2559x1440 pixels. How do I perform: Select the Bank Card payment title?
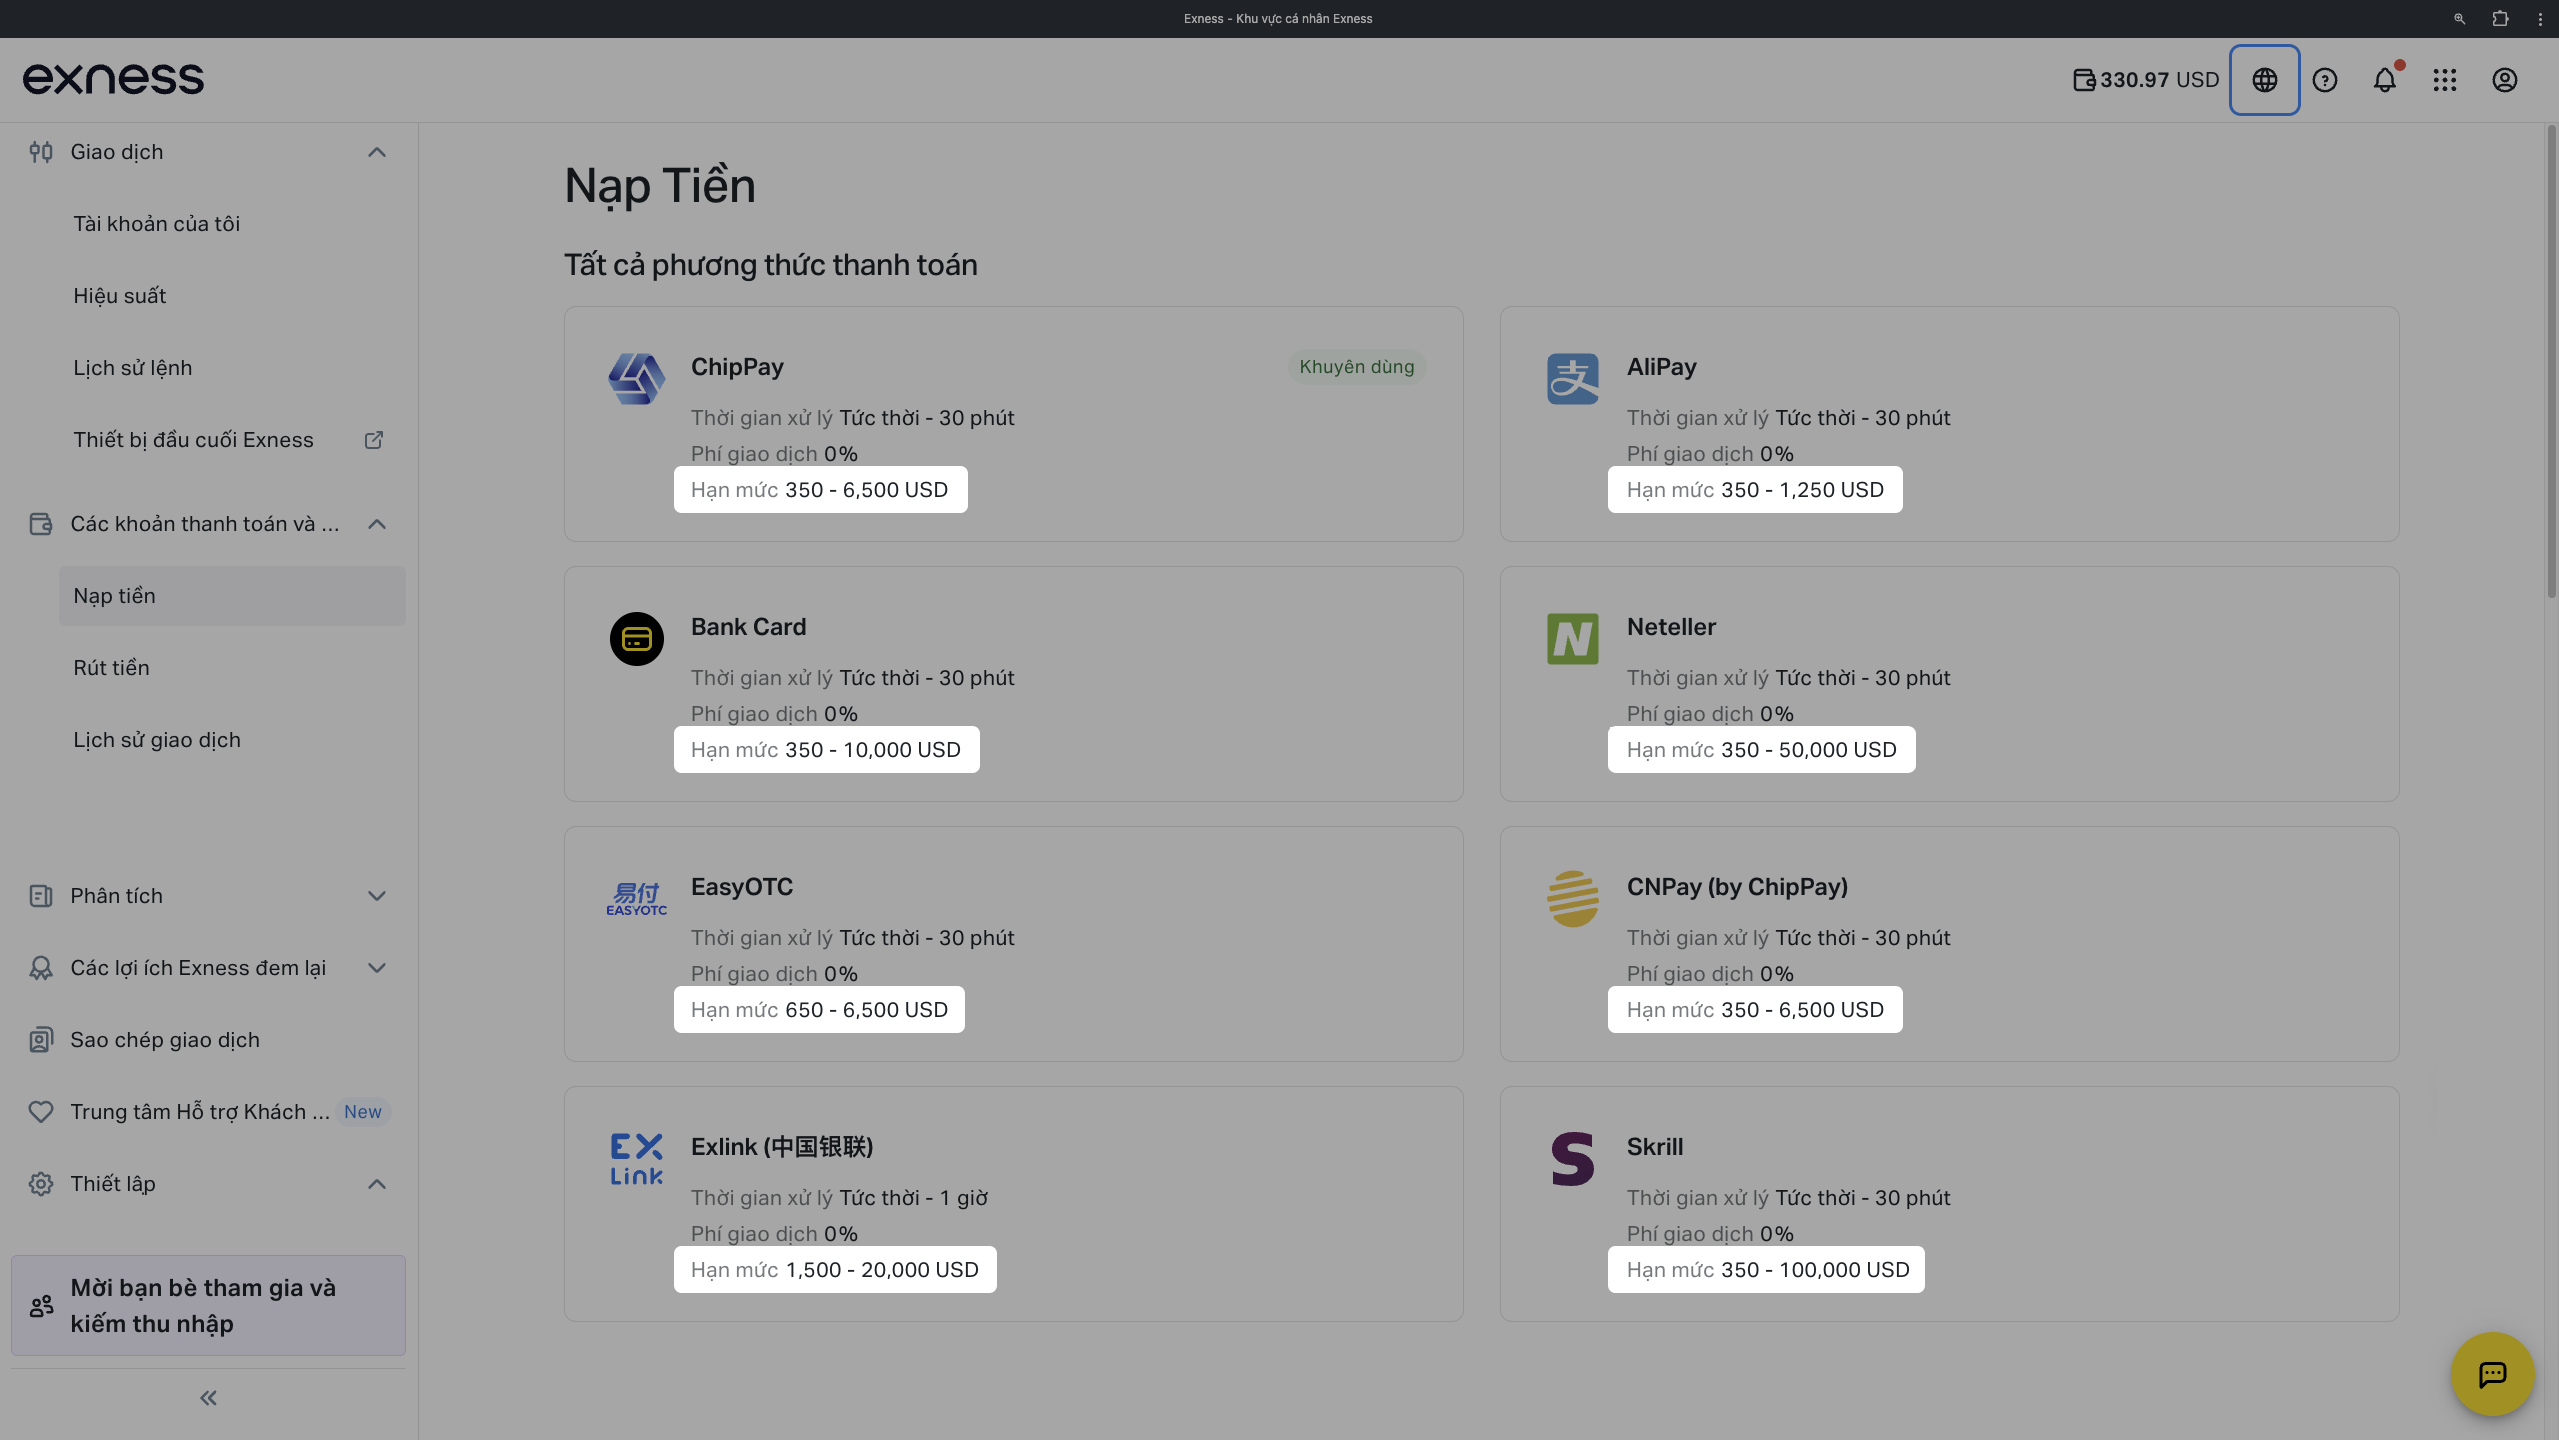[x=748, y=627]
